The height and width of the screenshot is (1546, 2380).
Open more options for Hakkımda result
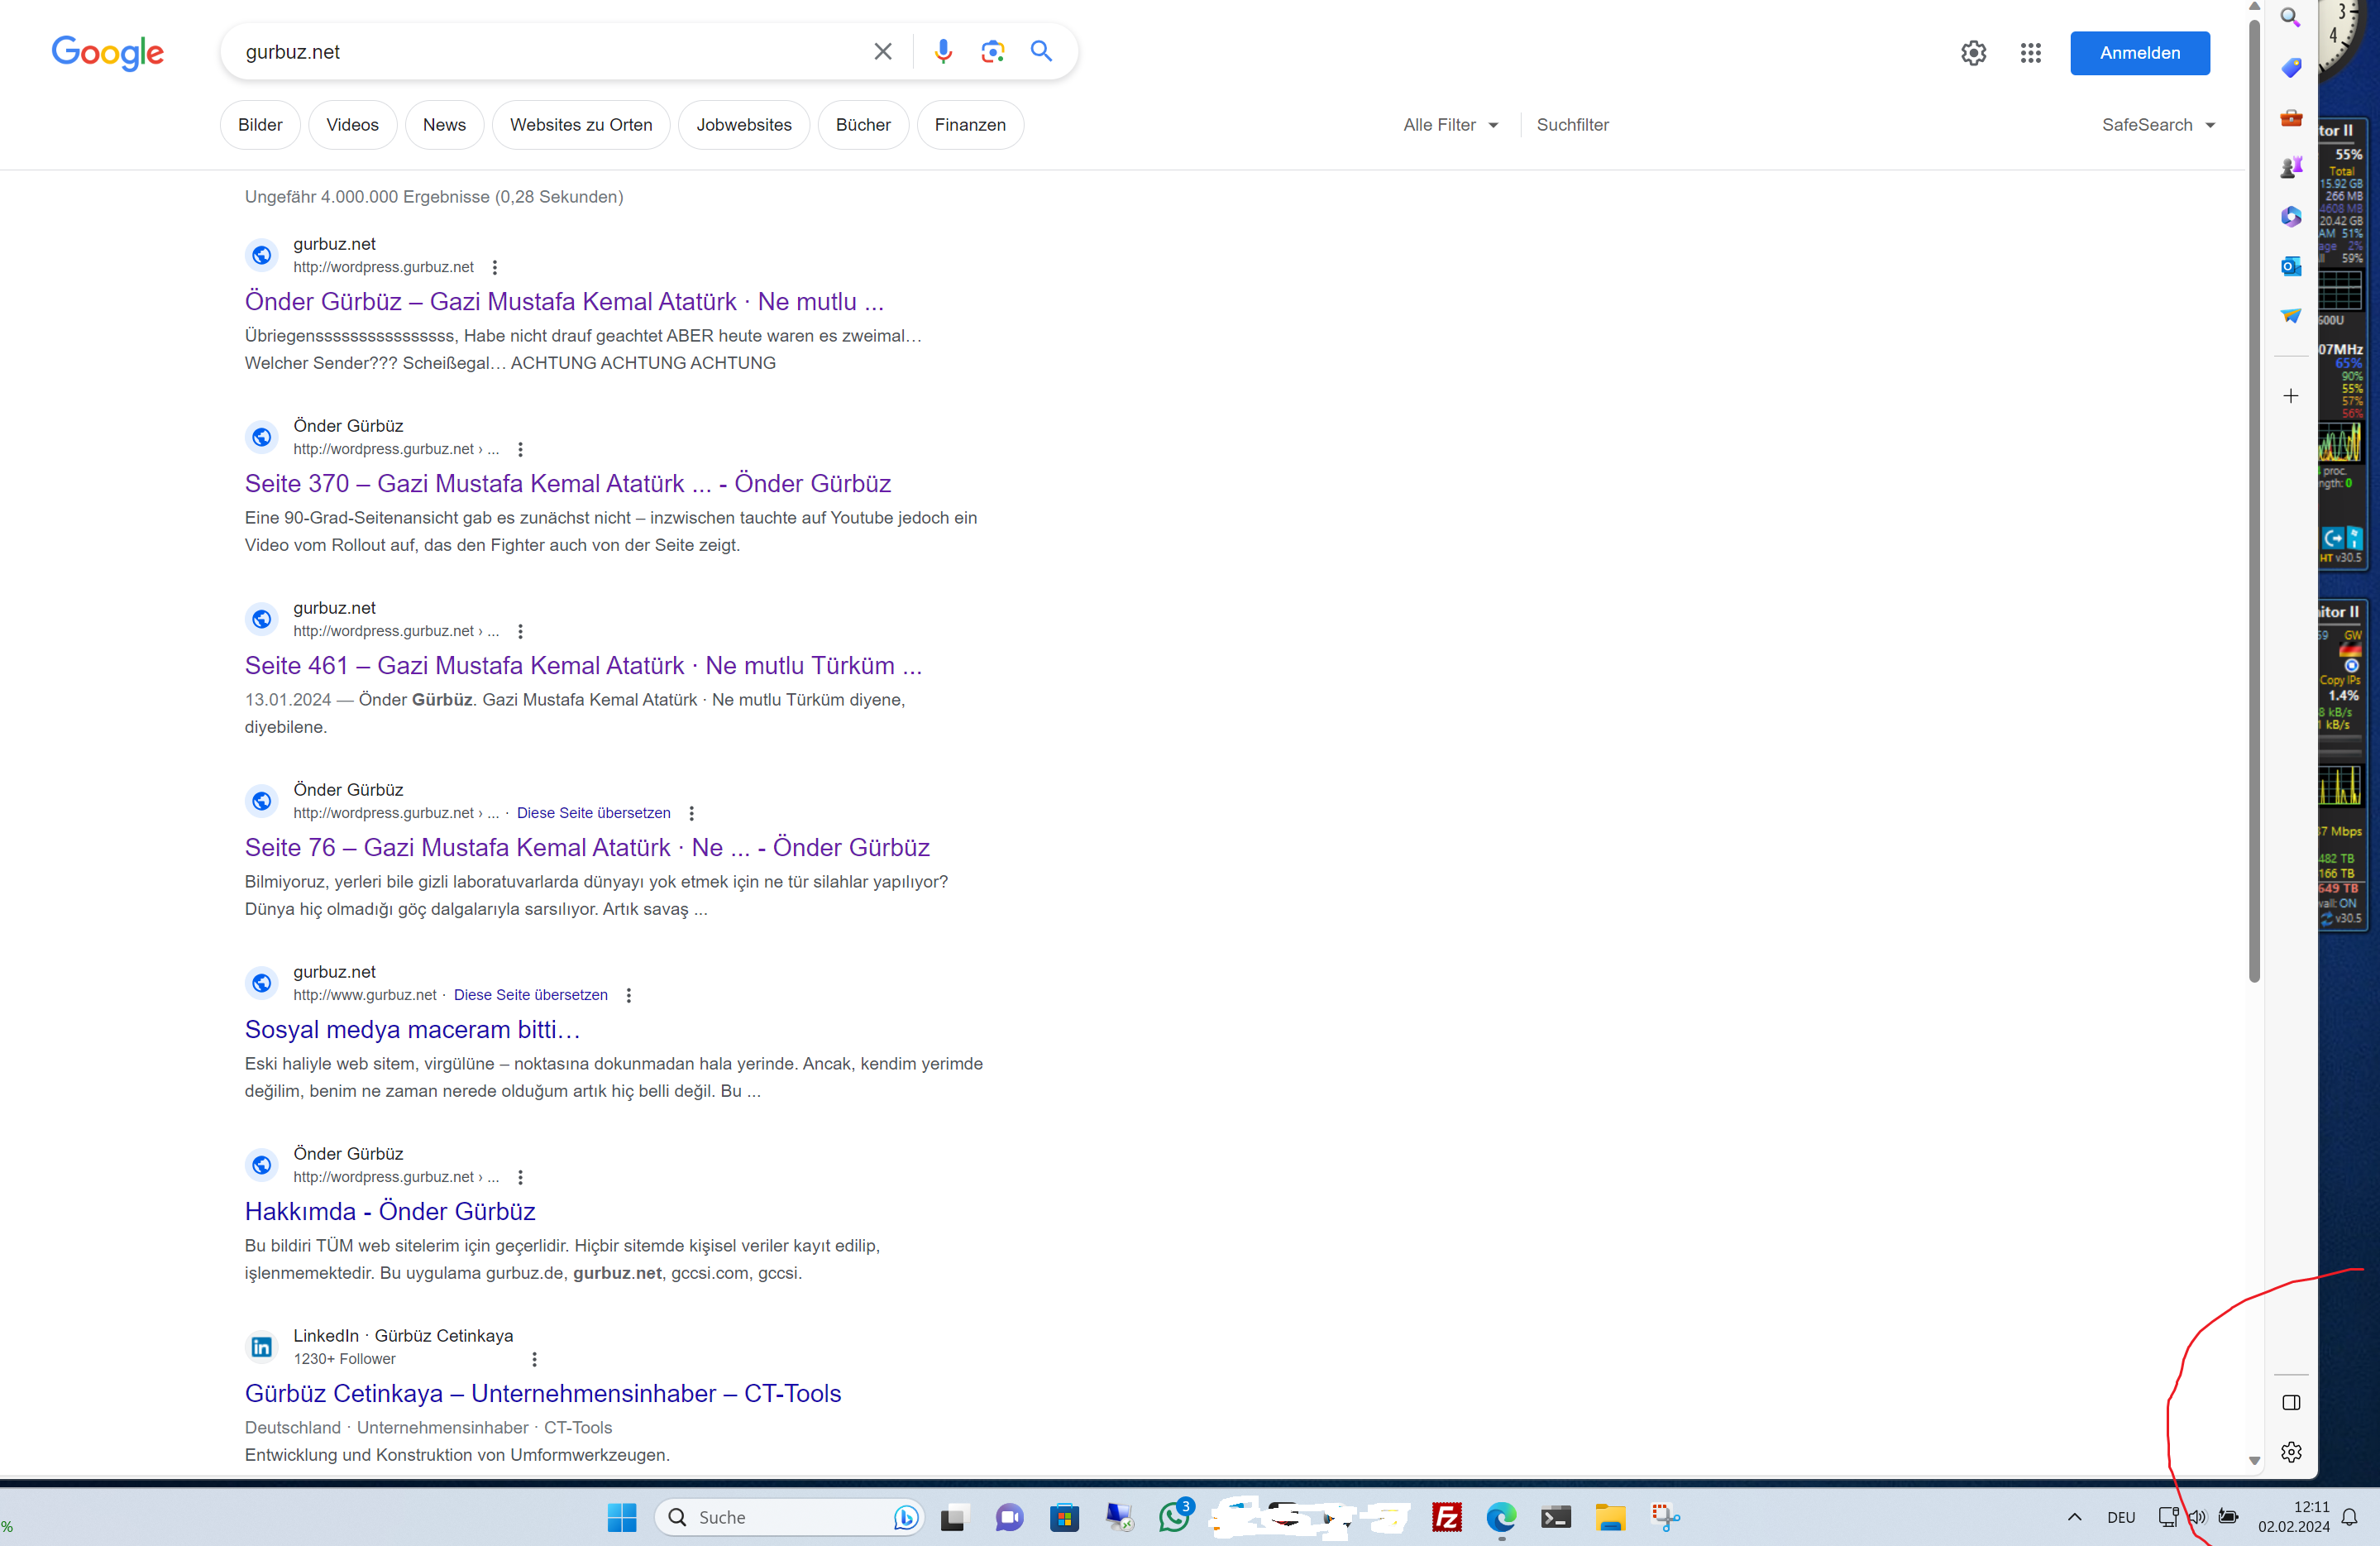[x=520, y=1178]
